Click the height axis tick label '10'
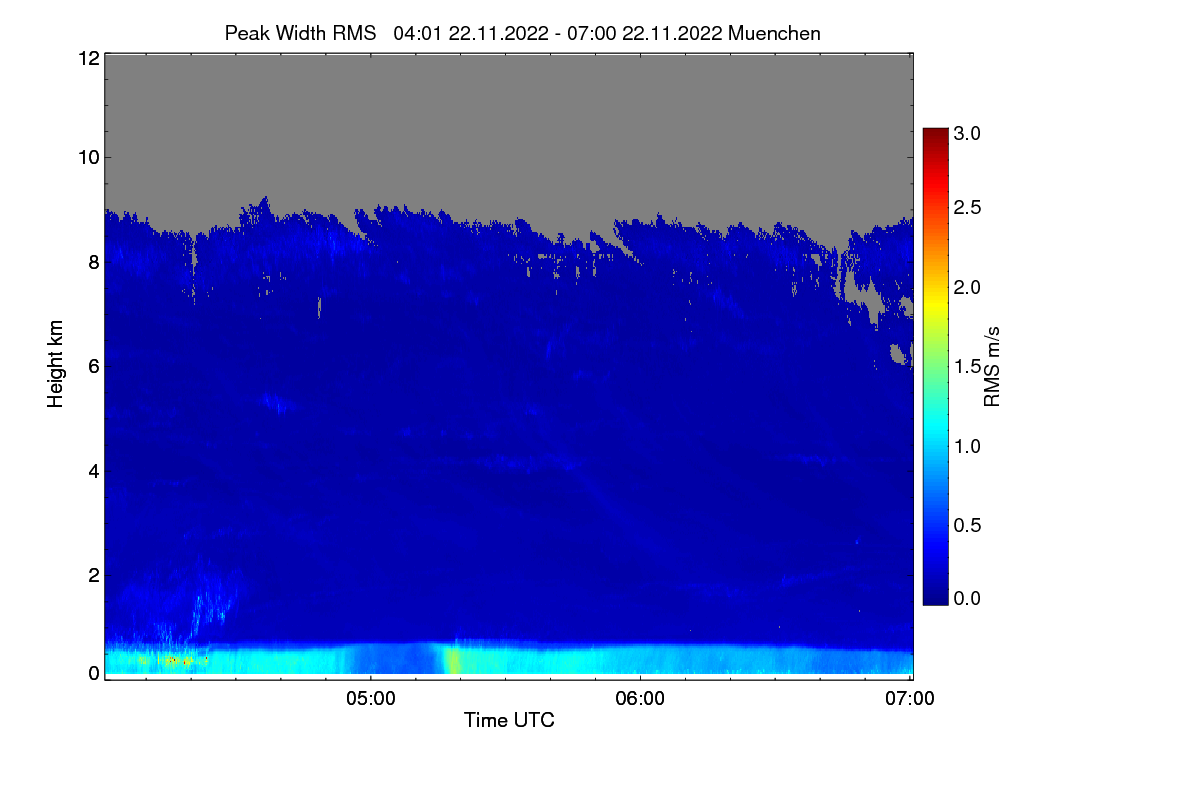1200x800 pixels. pos(87,157)
